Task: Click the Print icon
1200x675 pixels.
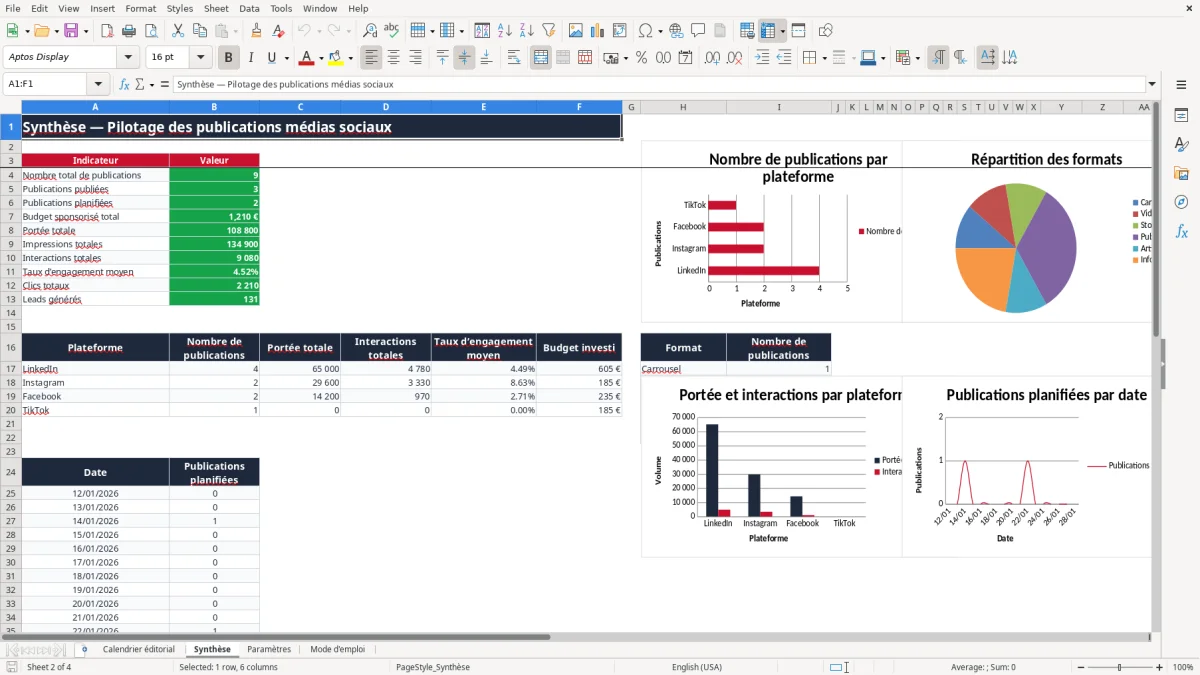Action: 129,31
